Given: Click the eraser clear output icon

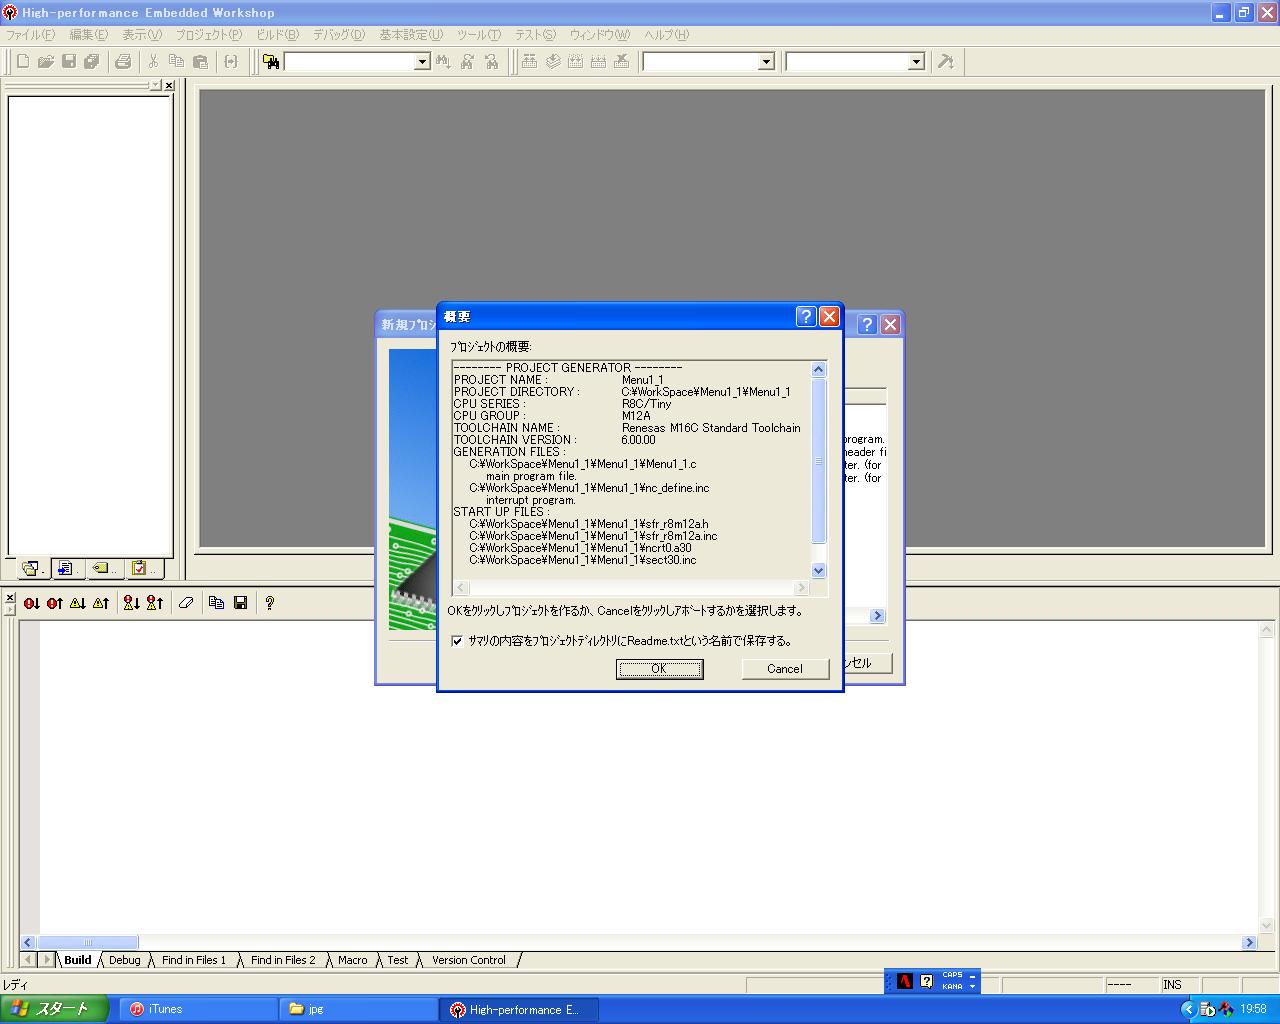Looking at the screenshot, I should [186, 603].
